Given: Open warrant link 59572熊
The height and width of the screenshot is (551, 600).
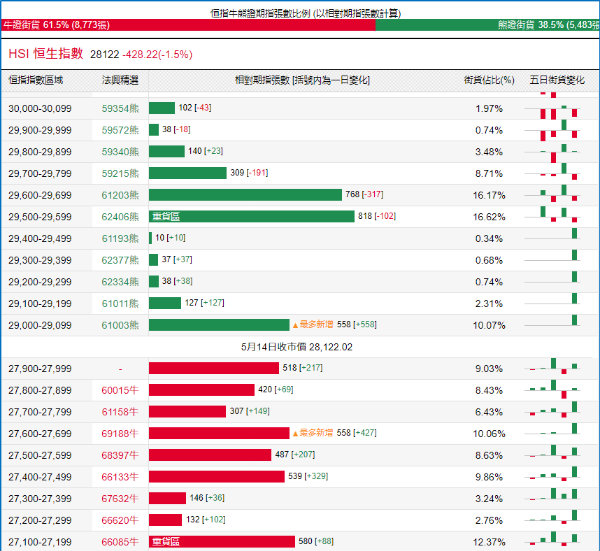Looking at the screenshot, I should (x=120, y=130).
